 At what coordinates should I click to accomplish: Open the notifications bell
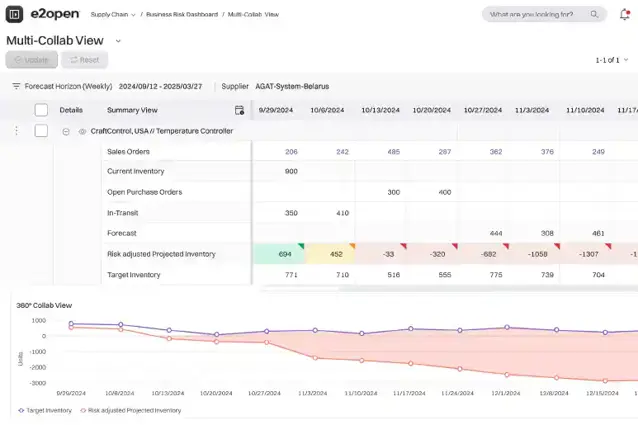[x=625, y=15]
